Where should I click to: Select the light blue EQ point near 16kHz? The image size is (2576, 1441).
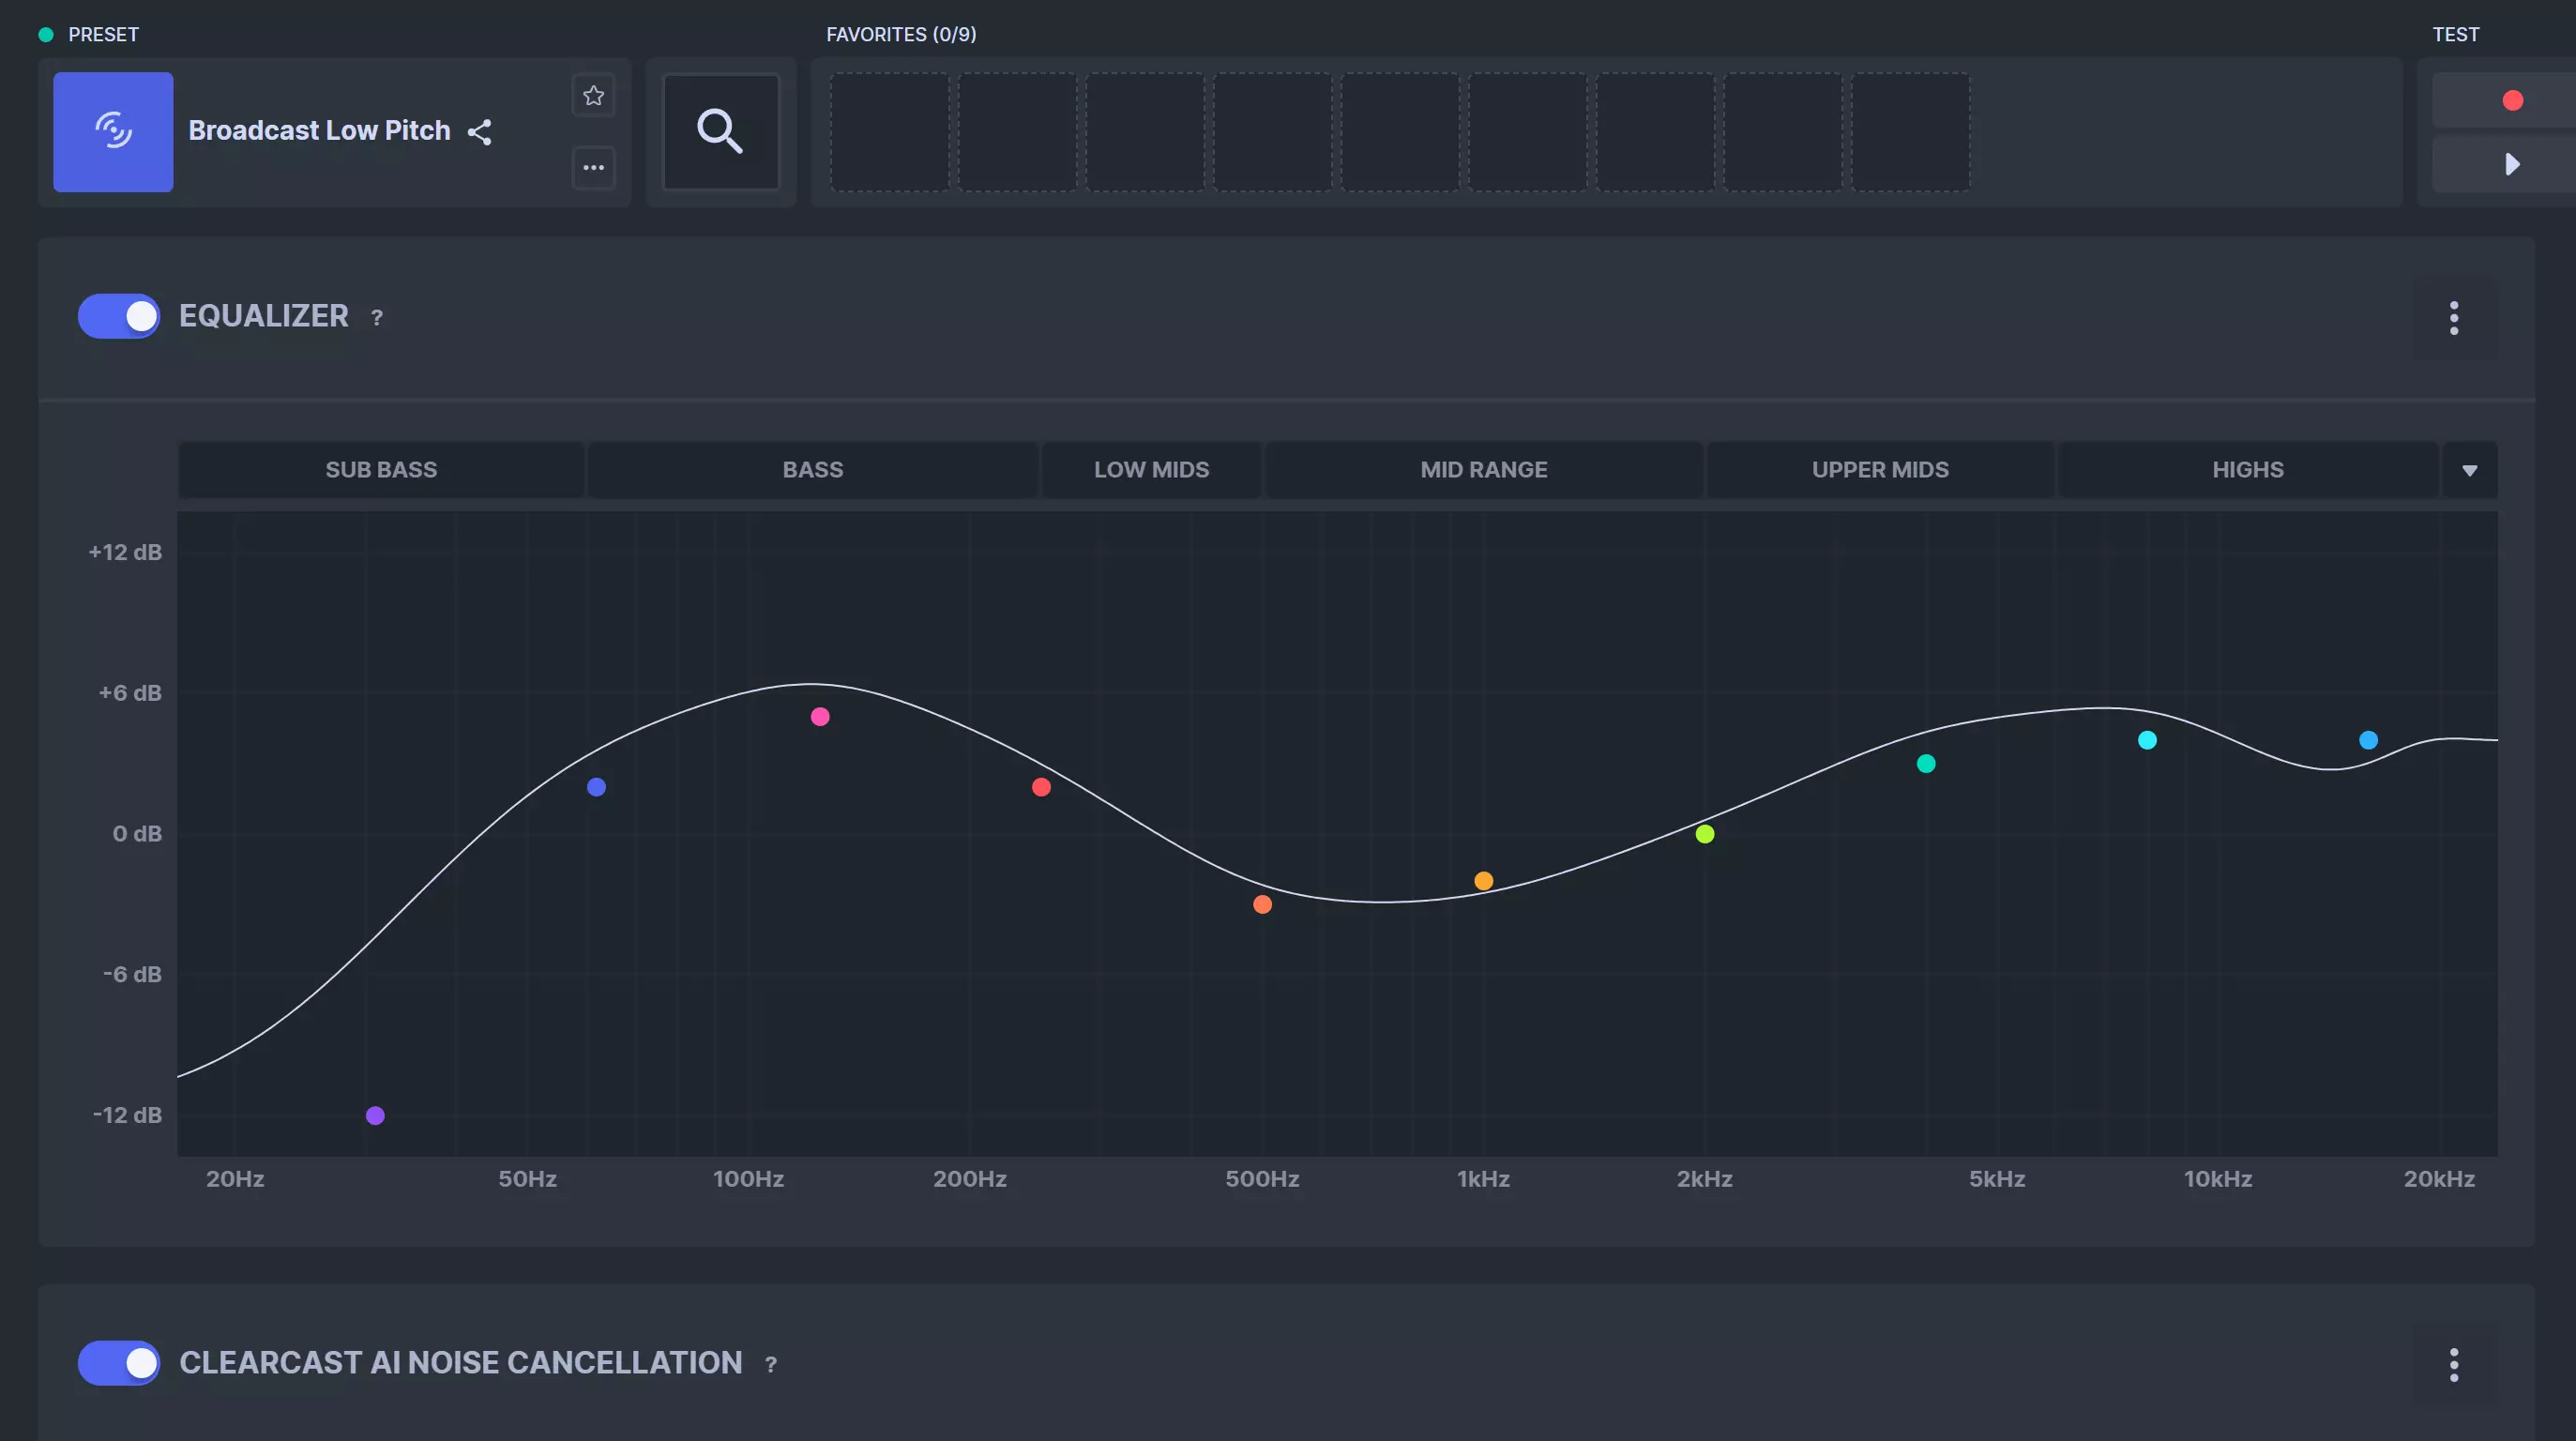2368,741
